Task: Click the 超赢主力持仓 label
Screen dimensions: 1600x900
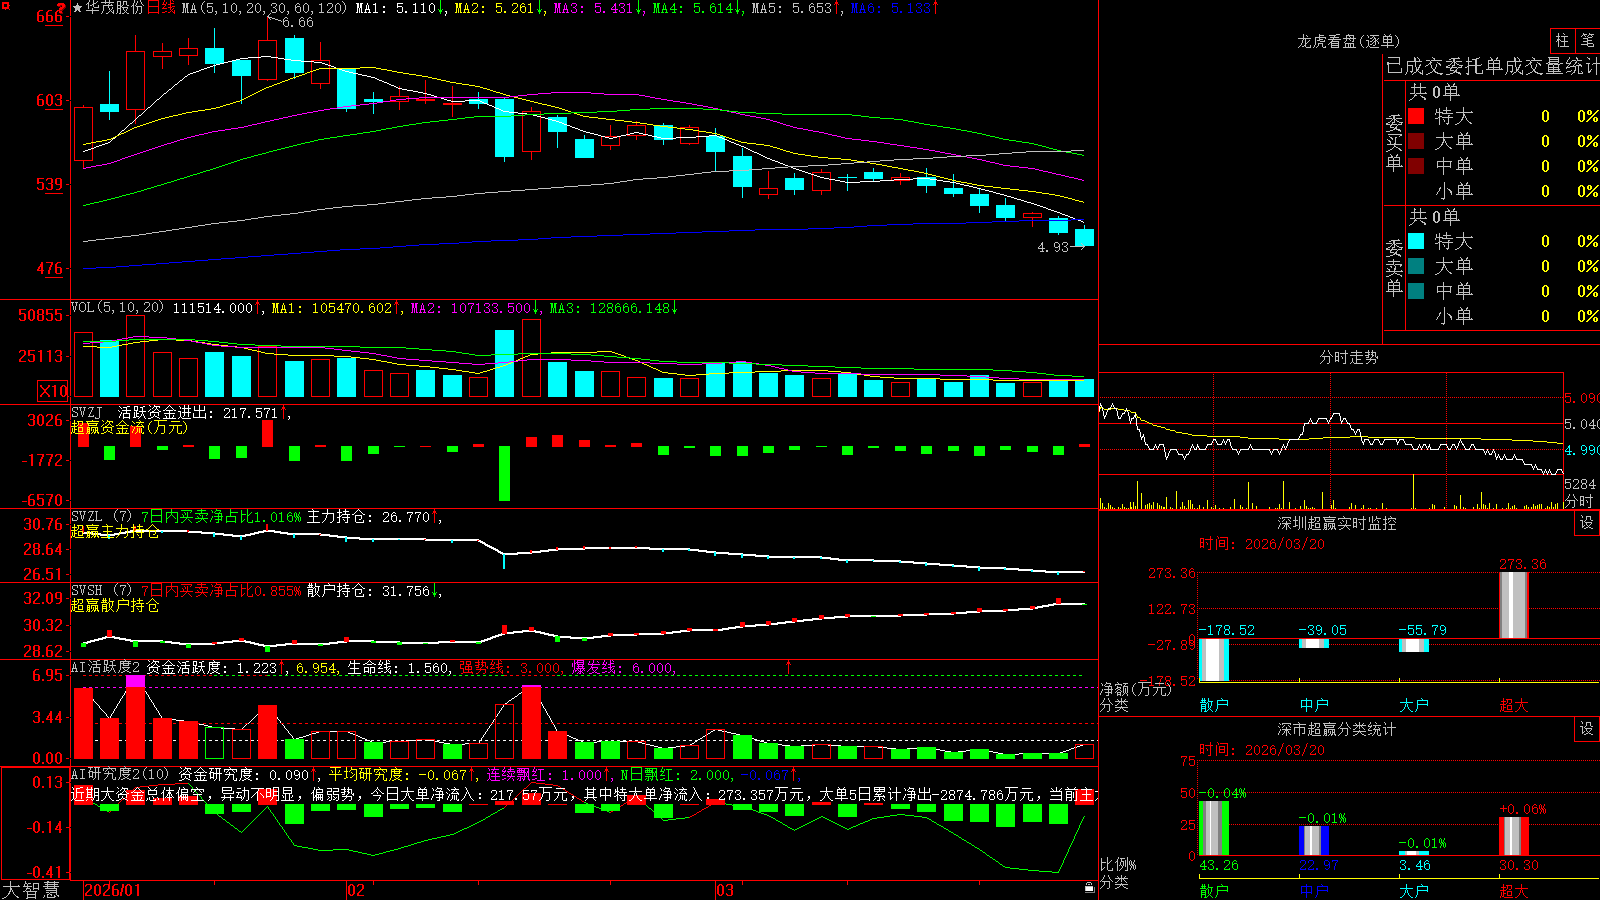Action: point(115,531)
